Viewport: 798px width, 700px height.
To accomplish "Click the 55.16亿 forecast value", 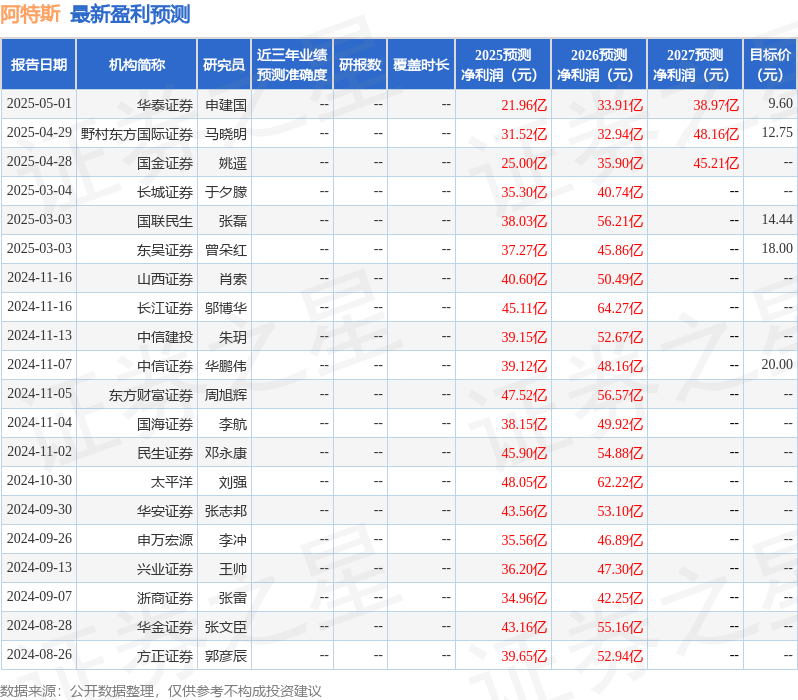I will click(x=620, y=628).
